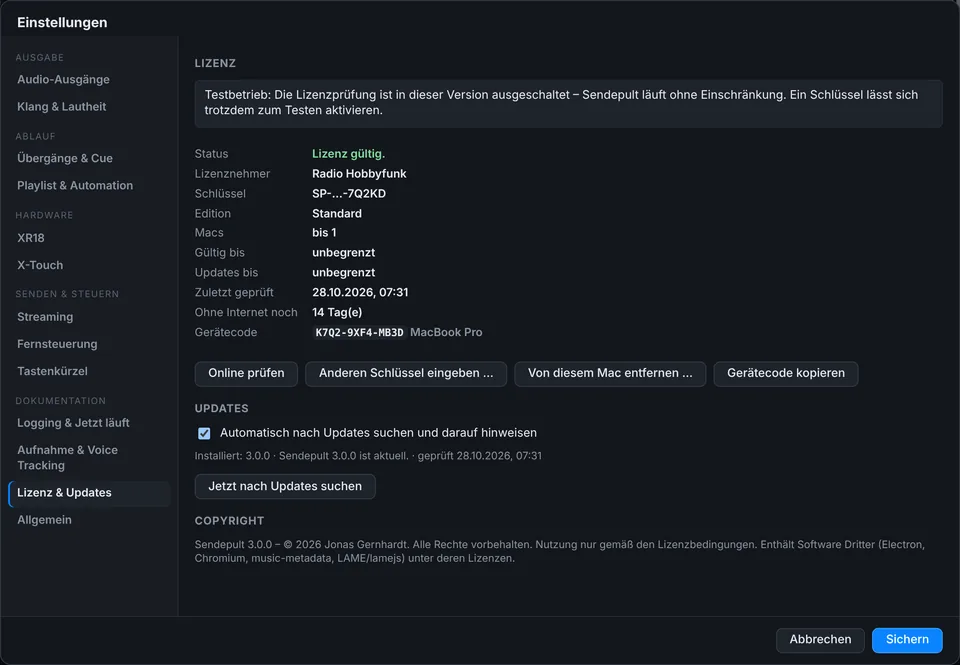
Task: Click installed version status line
Action: (x=368, y=456)
